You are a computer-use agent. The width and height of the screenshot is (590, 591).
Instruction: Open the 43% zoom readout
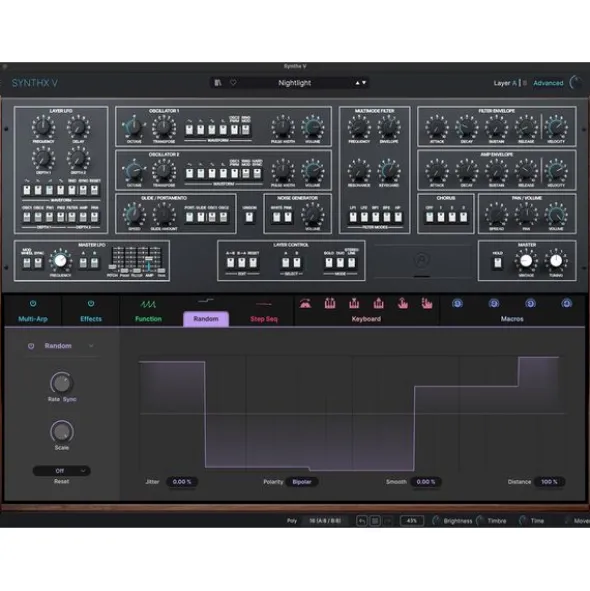coord(411,521)
